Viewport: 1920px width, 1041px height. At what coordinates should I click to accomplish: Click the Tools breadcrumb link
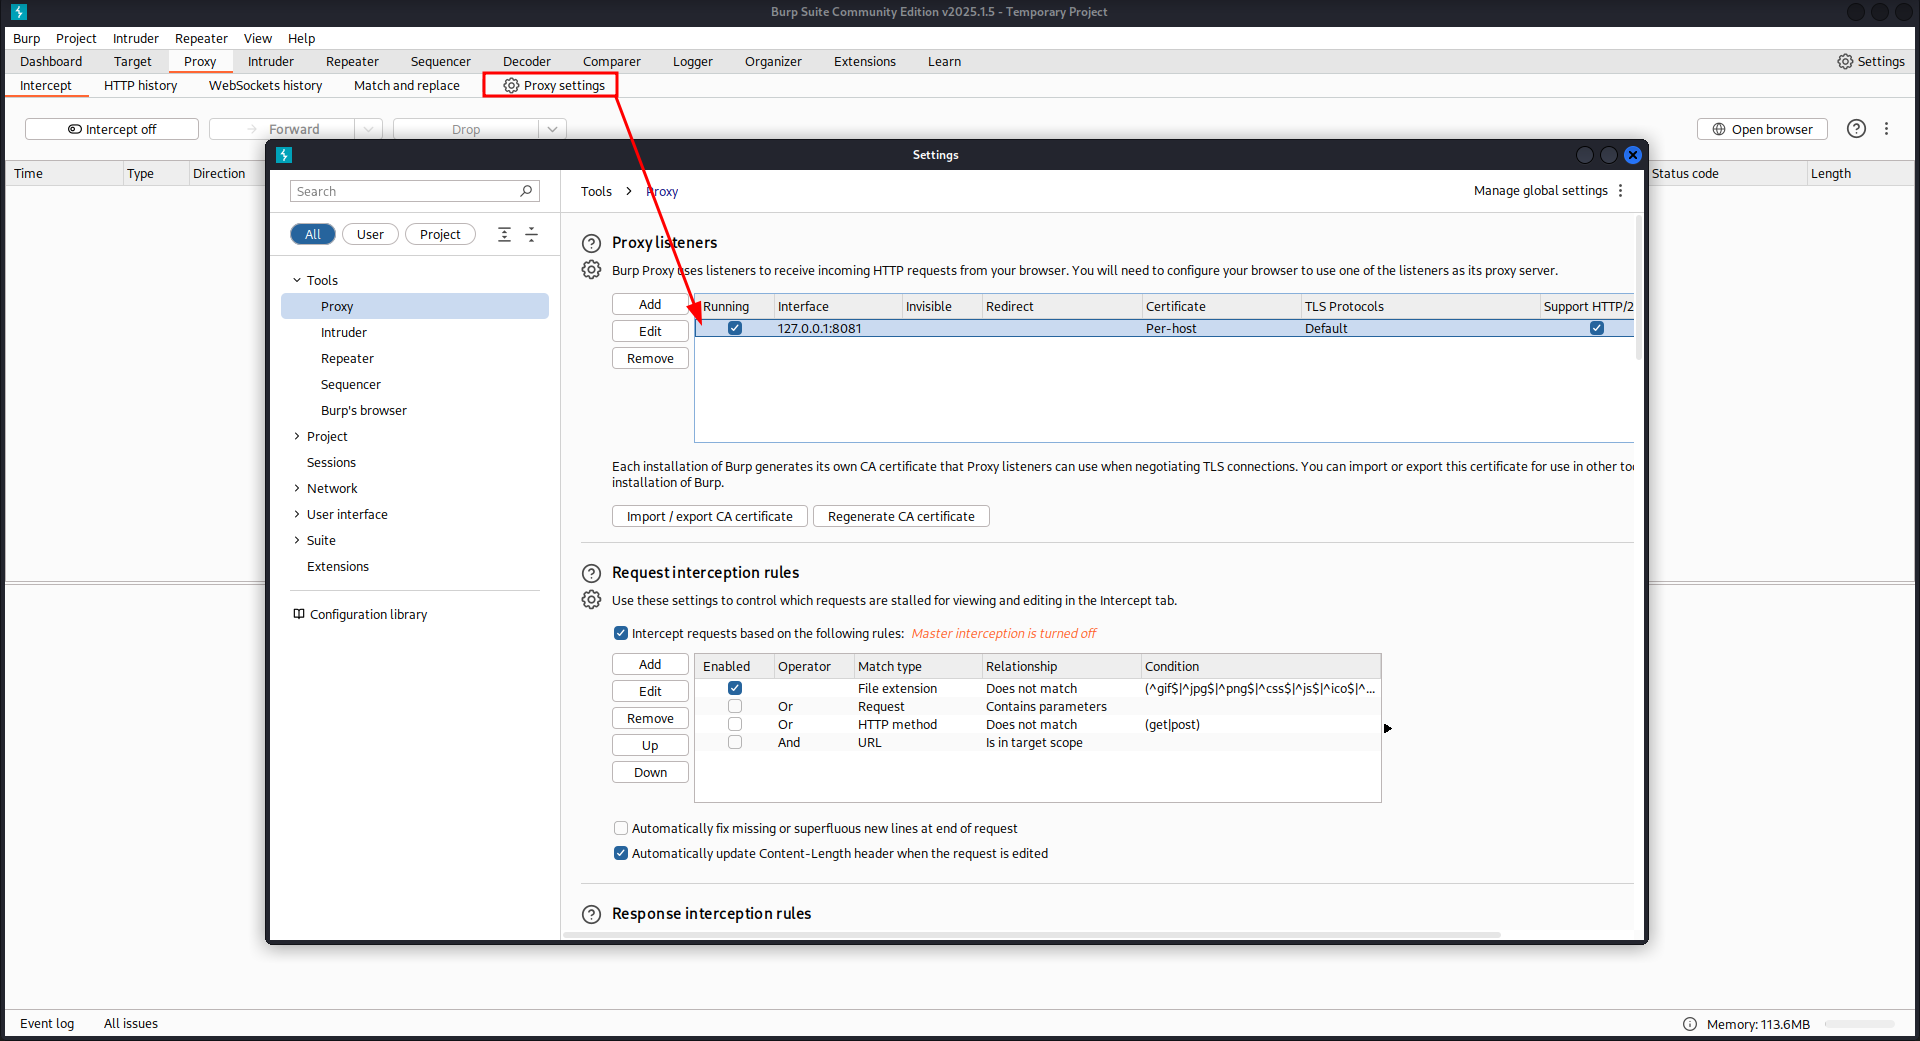tap(596, 191)
